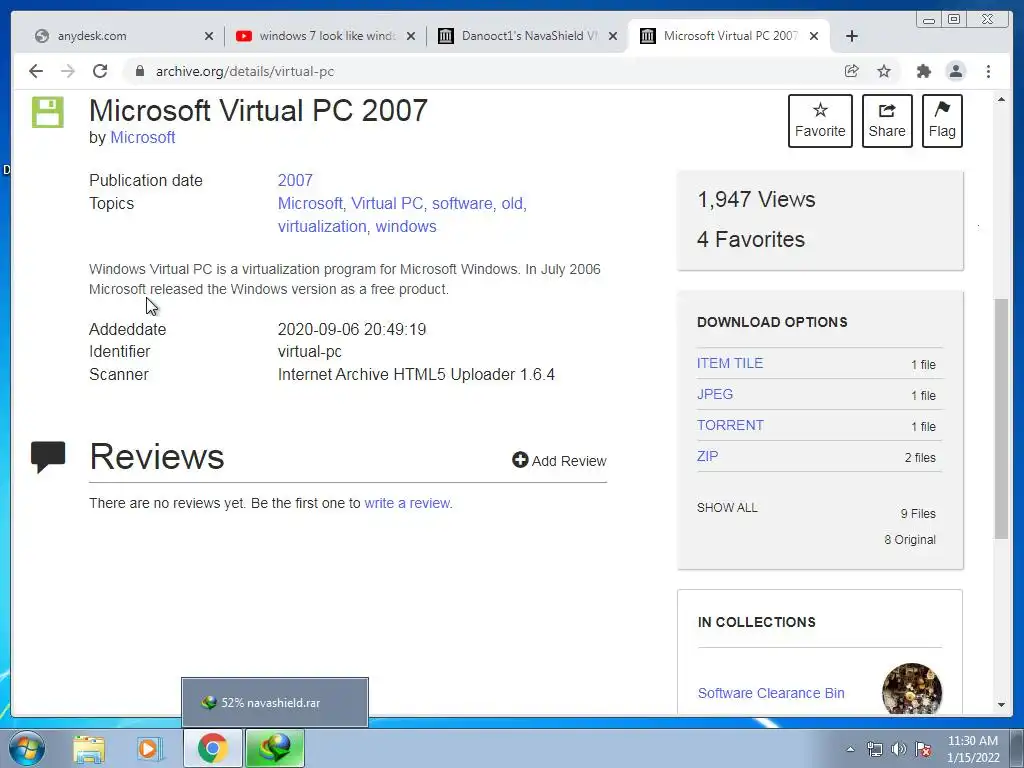Click the Chrome taskbar icon
Image resolution: width=1024 pixels, height=768 pixels.
[x=213, y=748]
